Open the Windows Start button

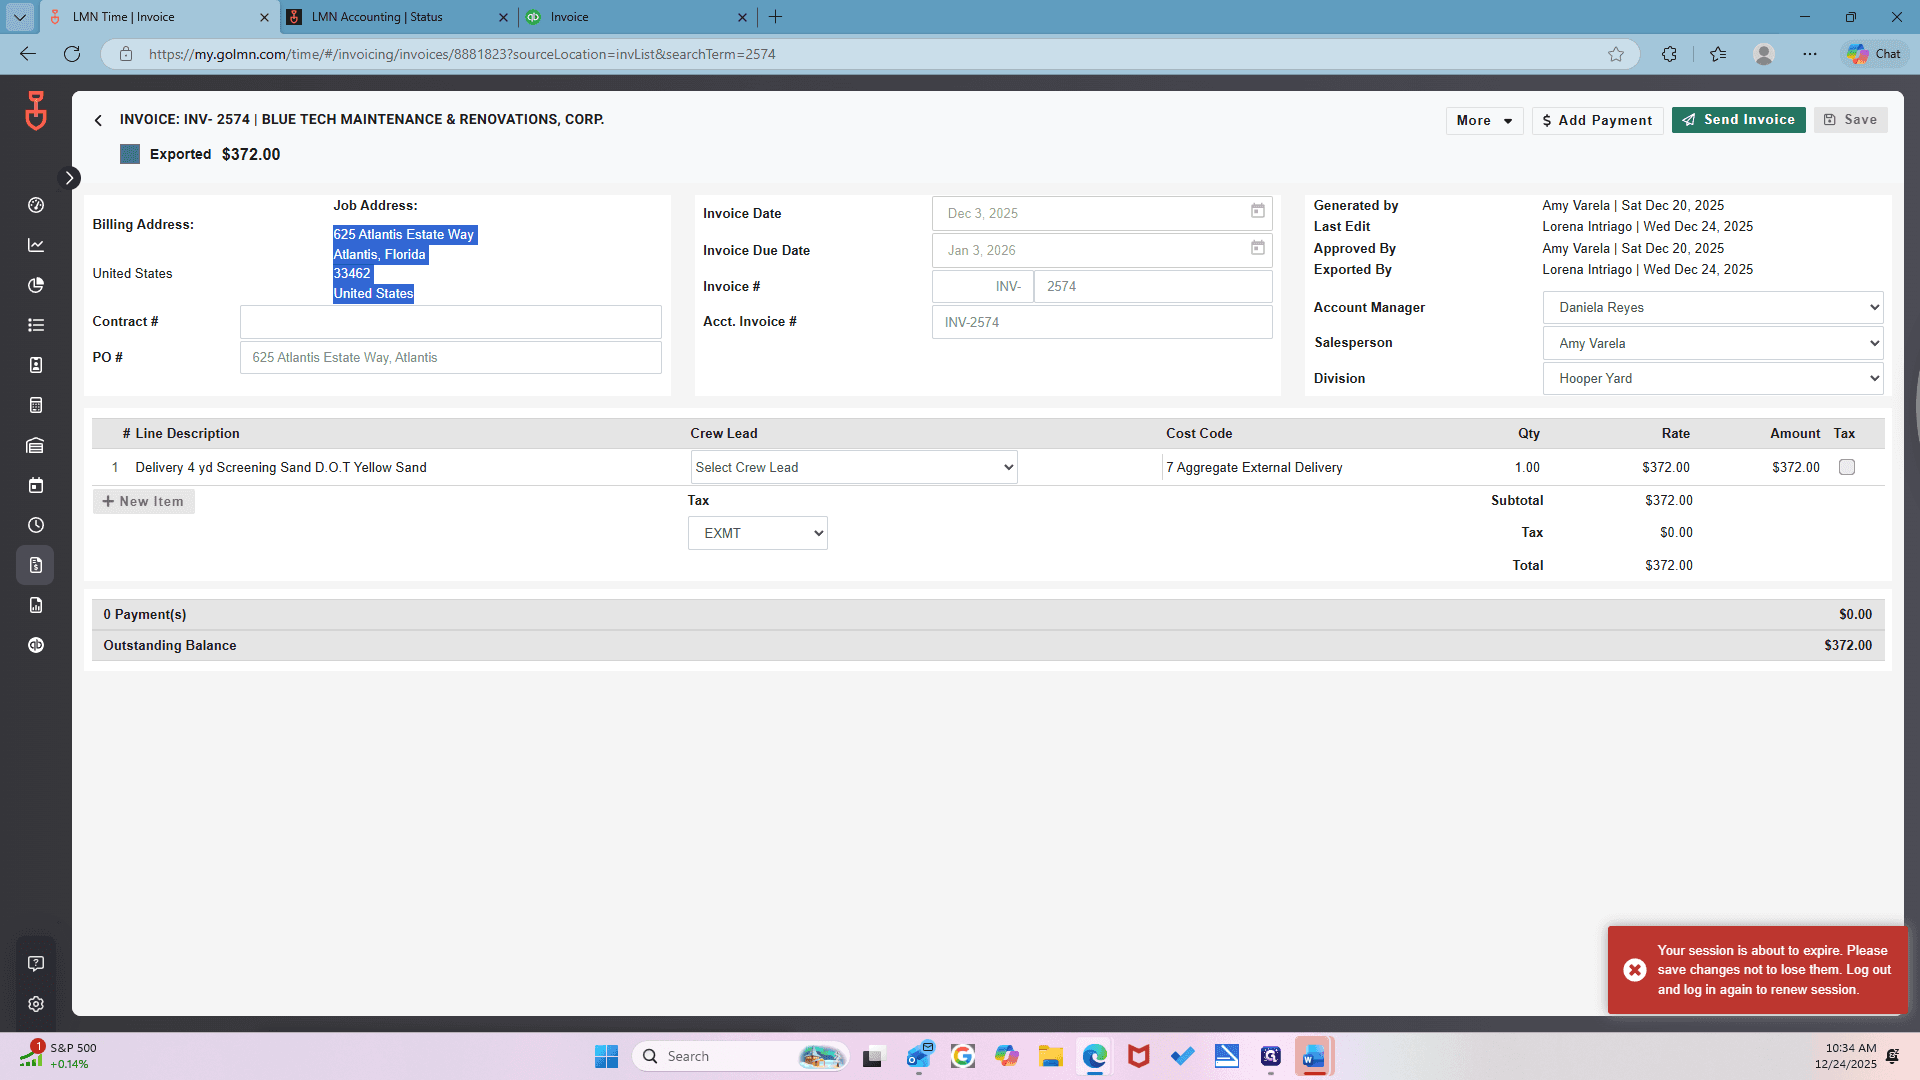pos(606,1056)
